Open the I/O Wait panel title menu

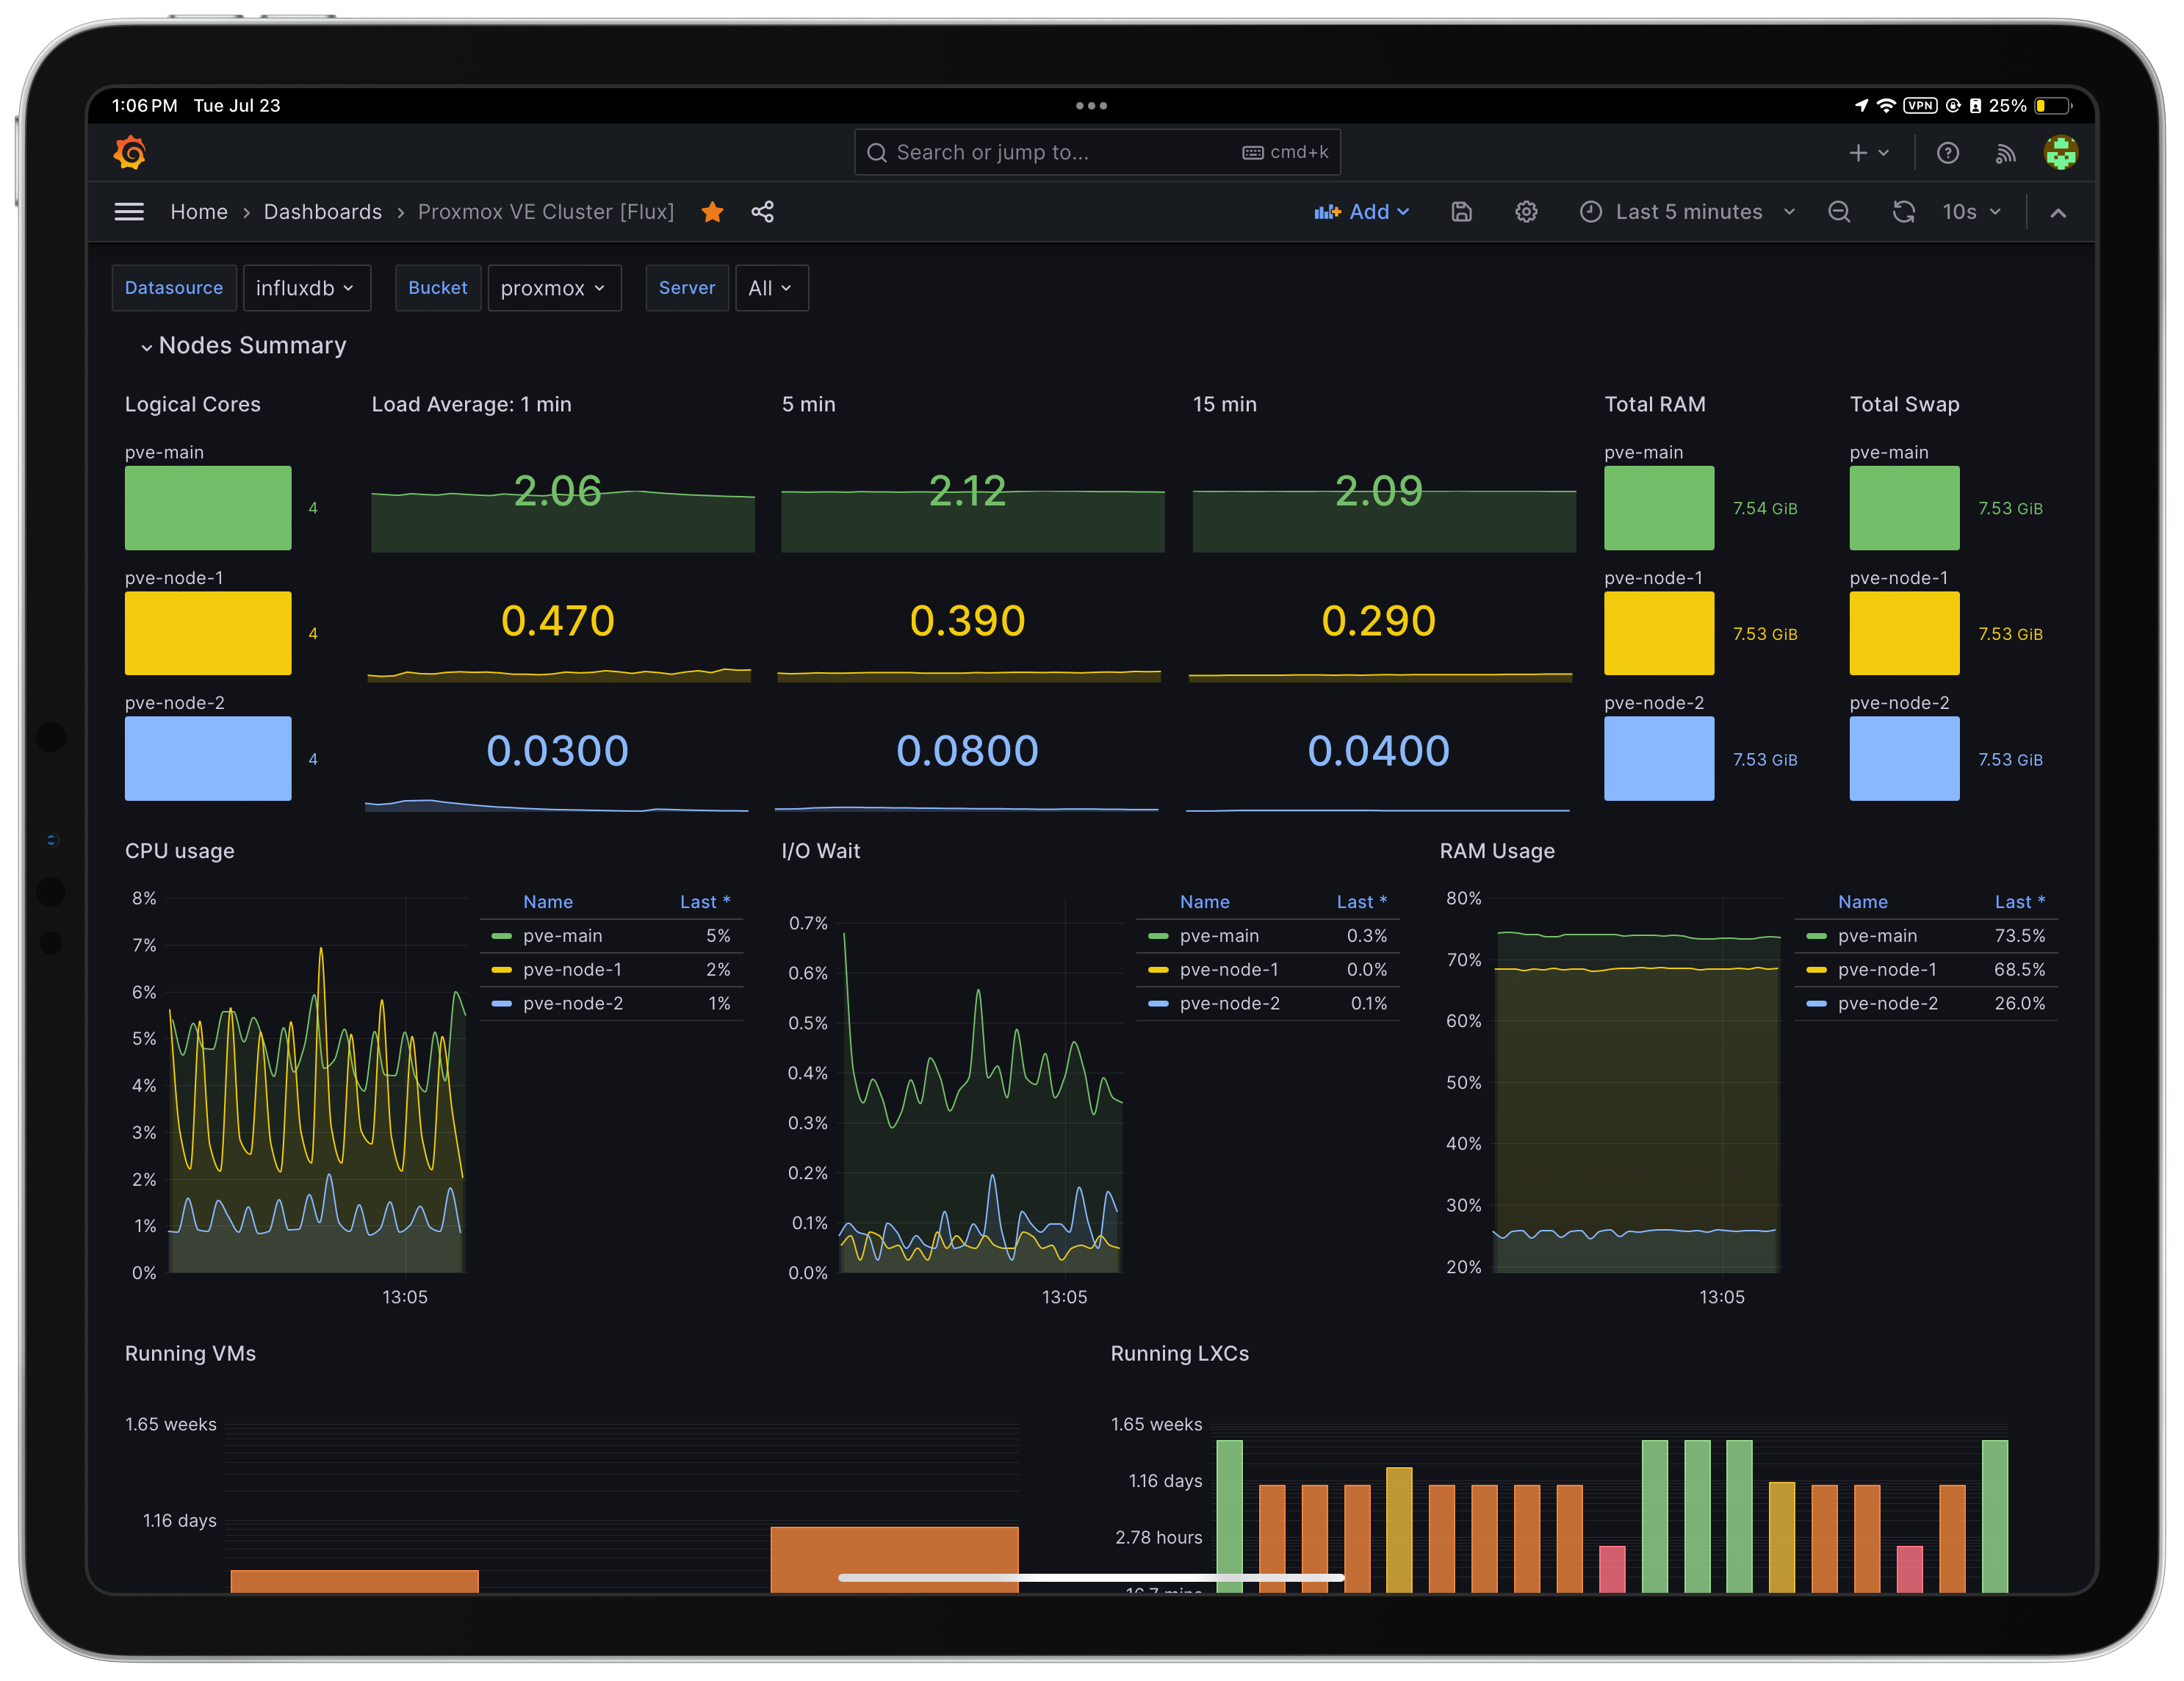820,851
